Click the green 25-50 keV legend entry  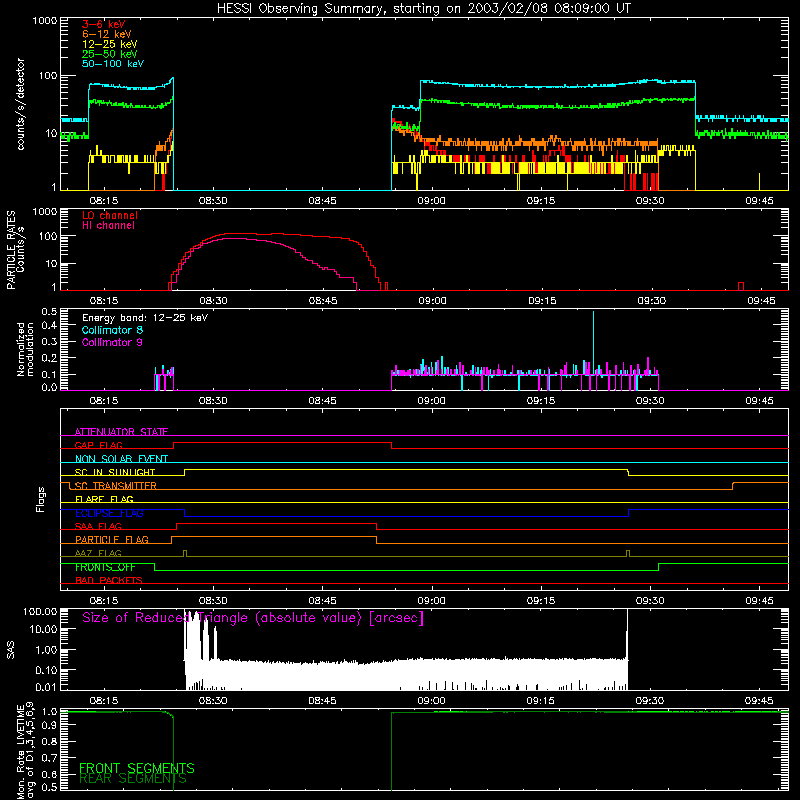tap(110, 54)
